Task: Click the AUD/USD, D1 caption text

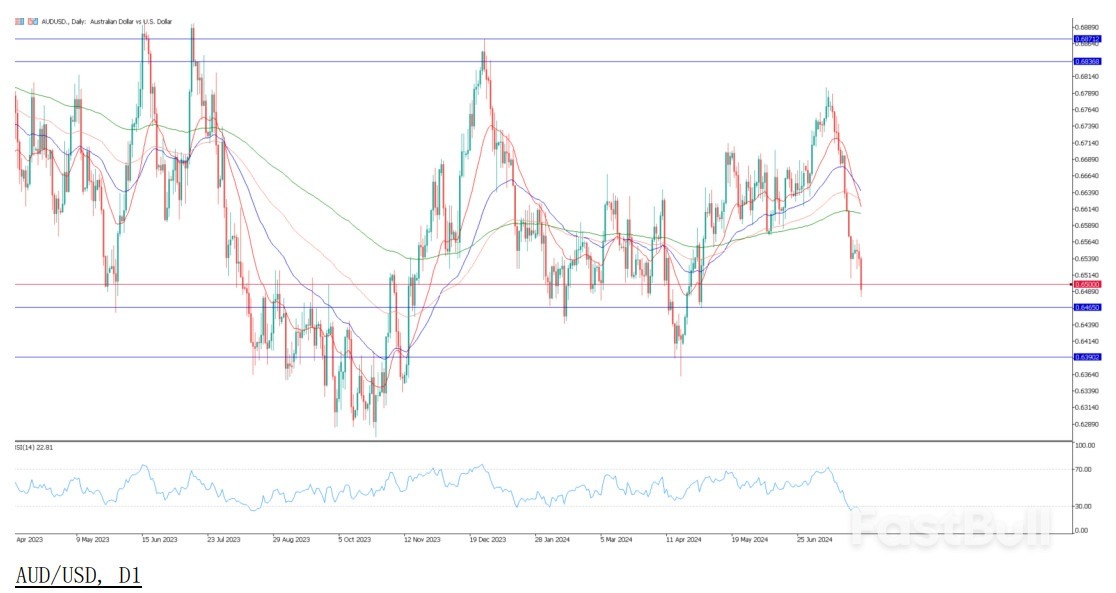Action: [78, 576]
